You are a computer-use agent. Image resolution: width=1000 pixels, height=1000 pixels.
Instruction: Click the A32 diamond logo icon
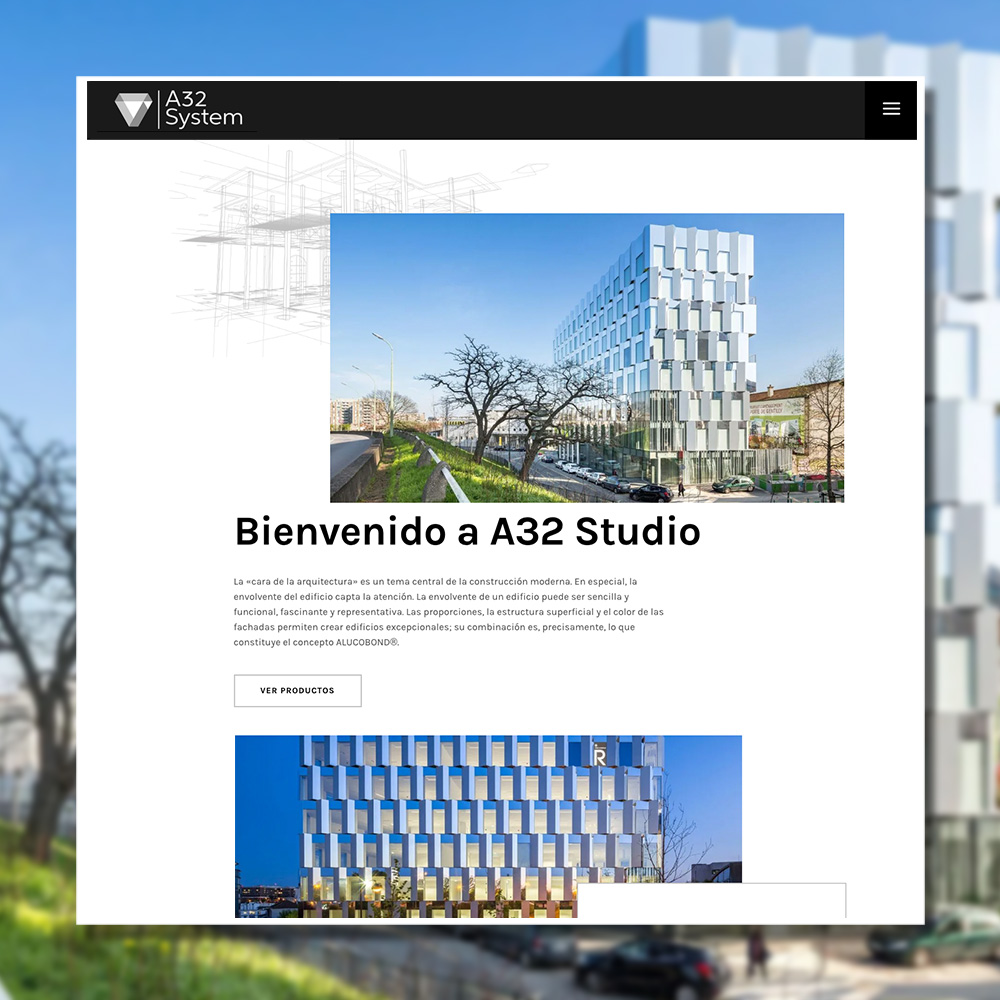(x=131, y=107)
